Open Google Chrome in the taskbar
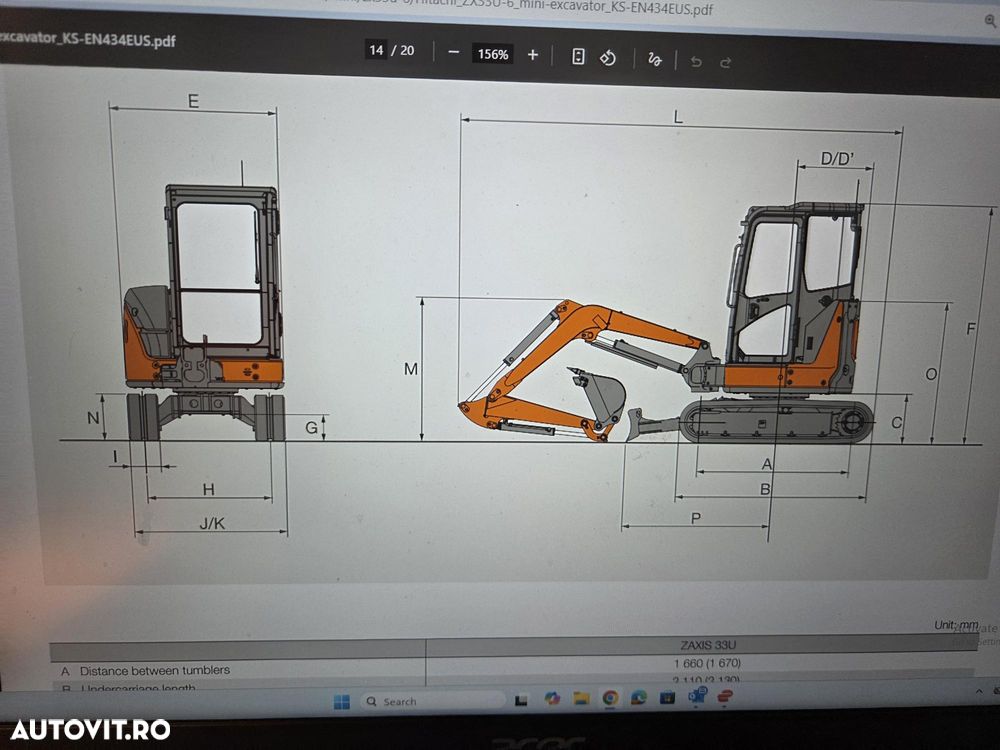Image resolution: width=1000 pixels, height=750 pixels. (x=610, y=698)
